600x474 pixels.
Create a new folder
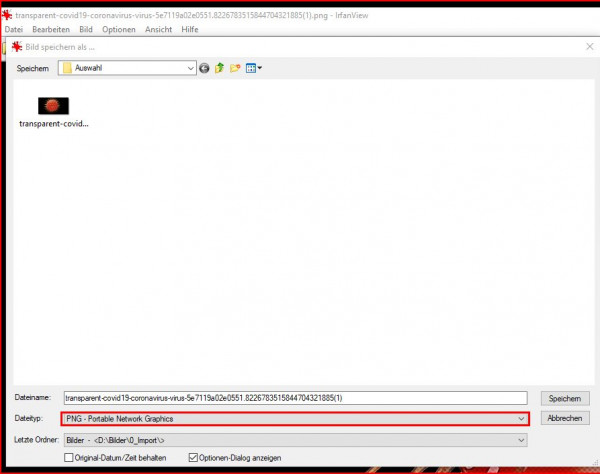(x=235, y=68)
